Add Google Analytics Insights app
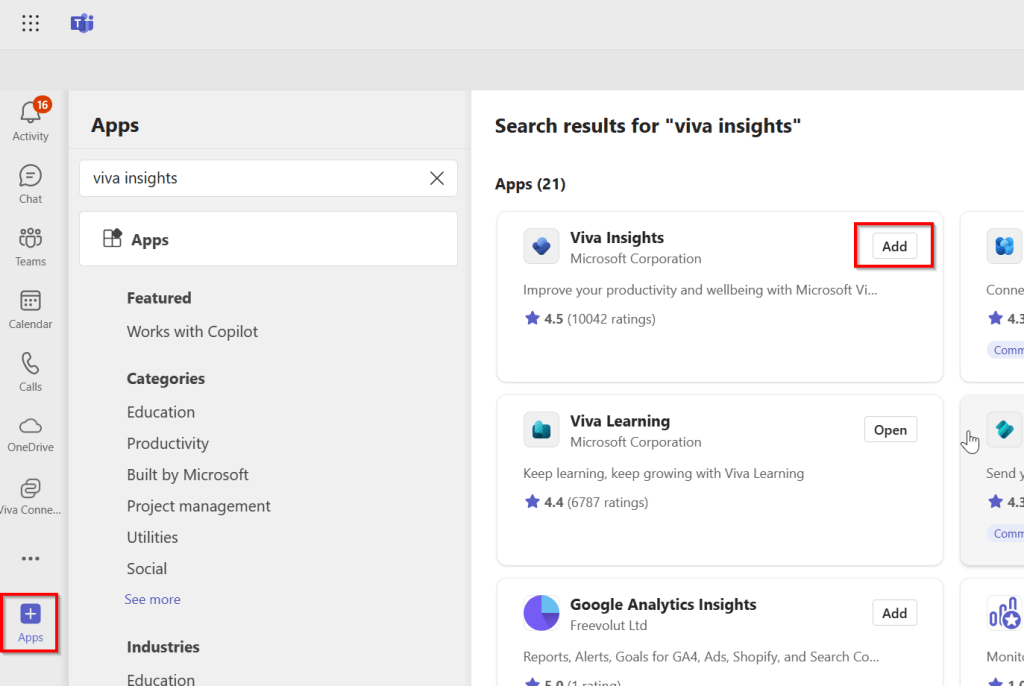 point(894,613)
